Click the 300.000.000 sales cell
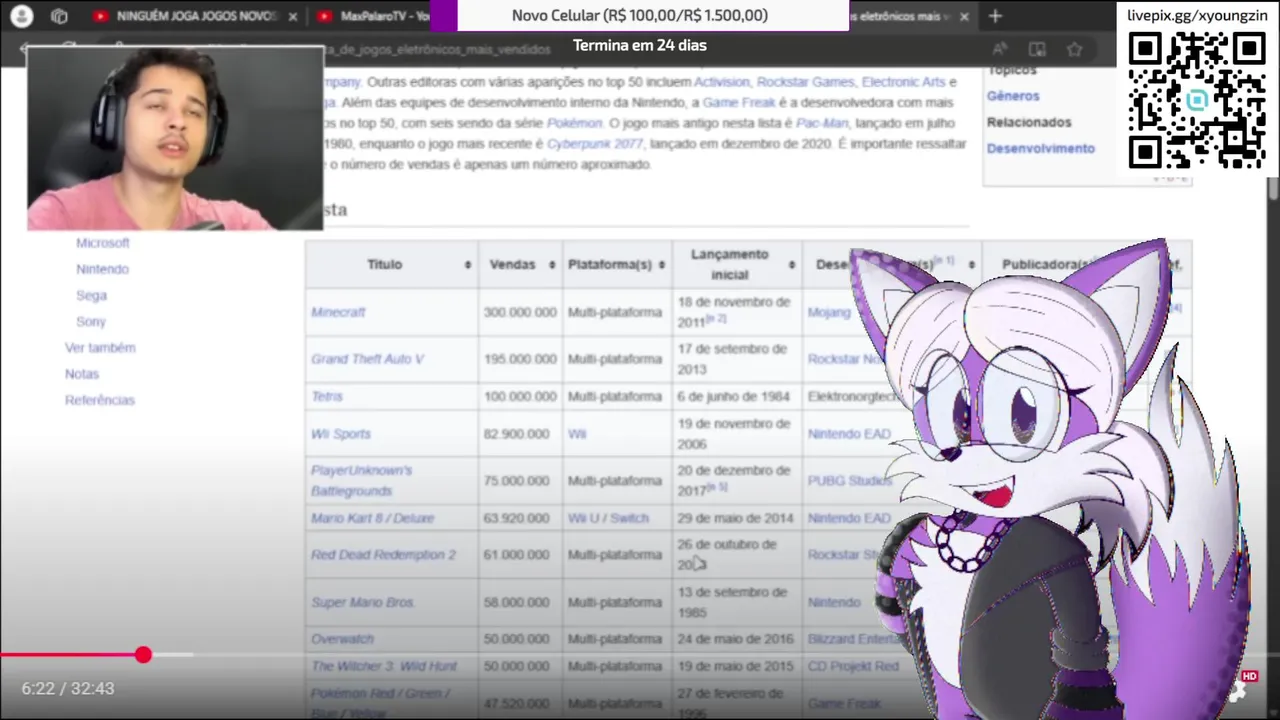 520,312
